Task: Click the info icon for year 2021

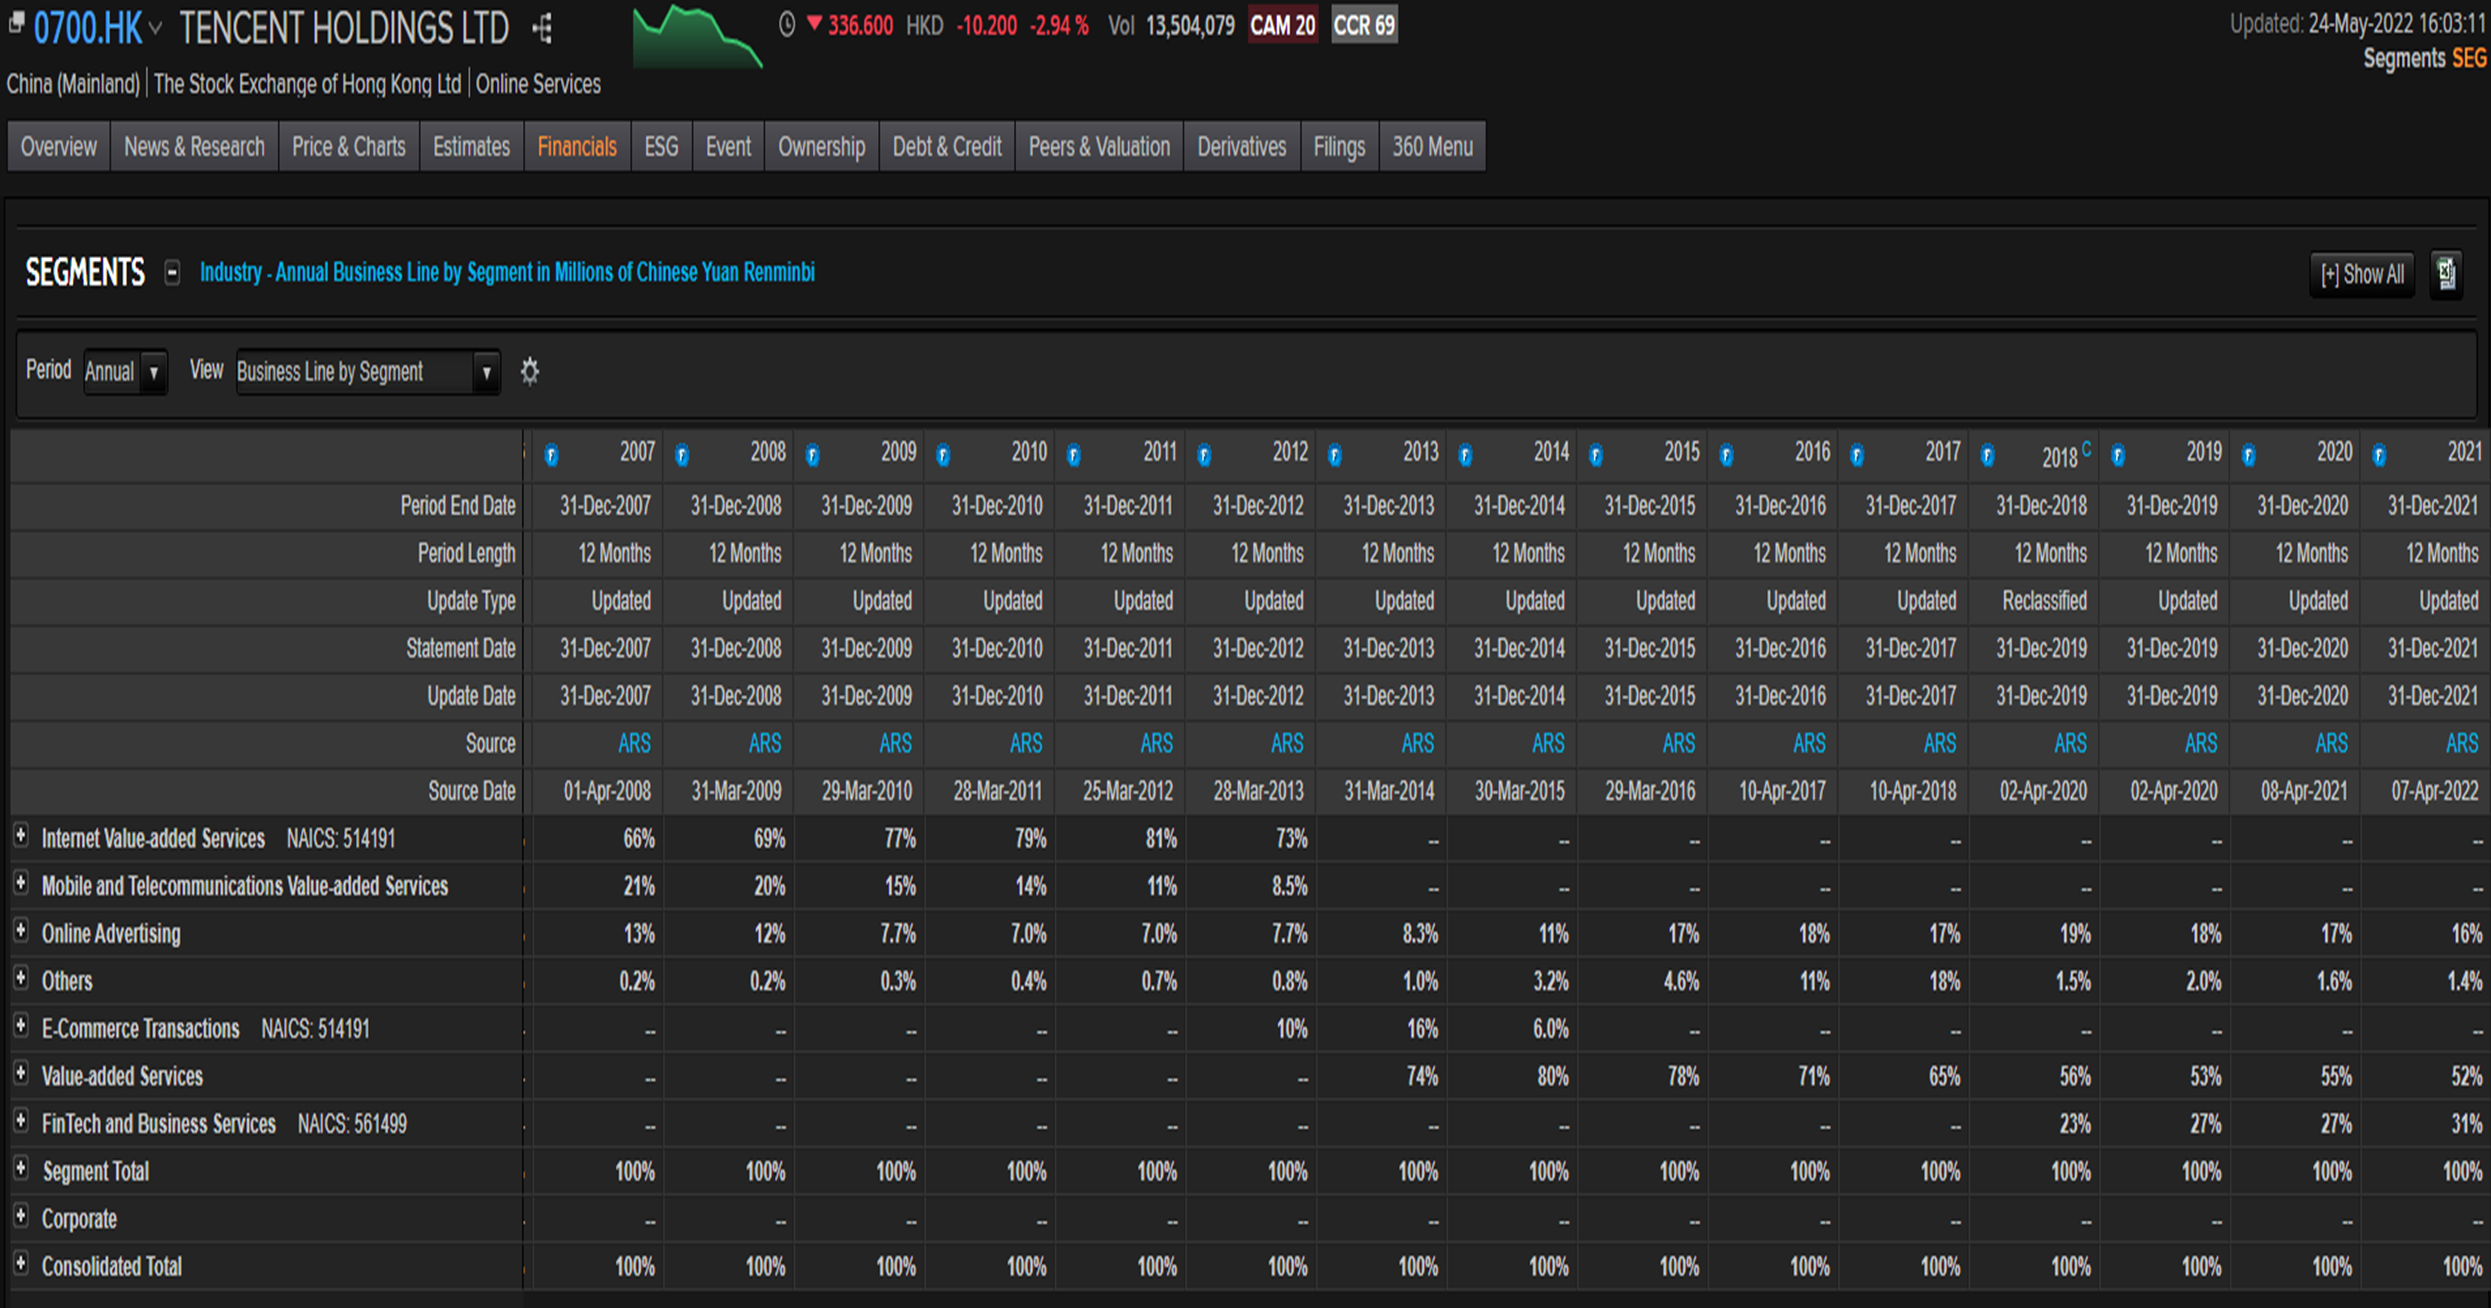Action: (x=2379, y=456)
